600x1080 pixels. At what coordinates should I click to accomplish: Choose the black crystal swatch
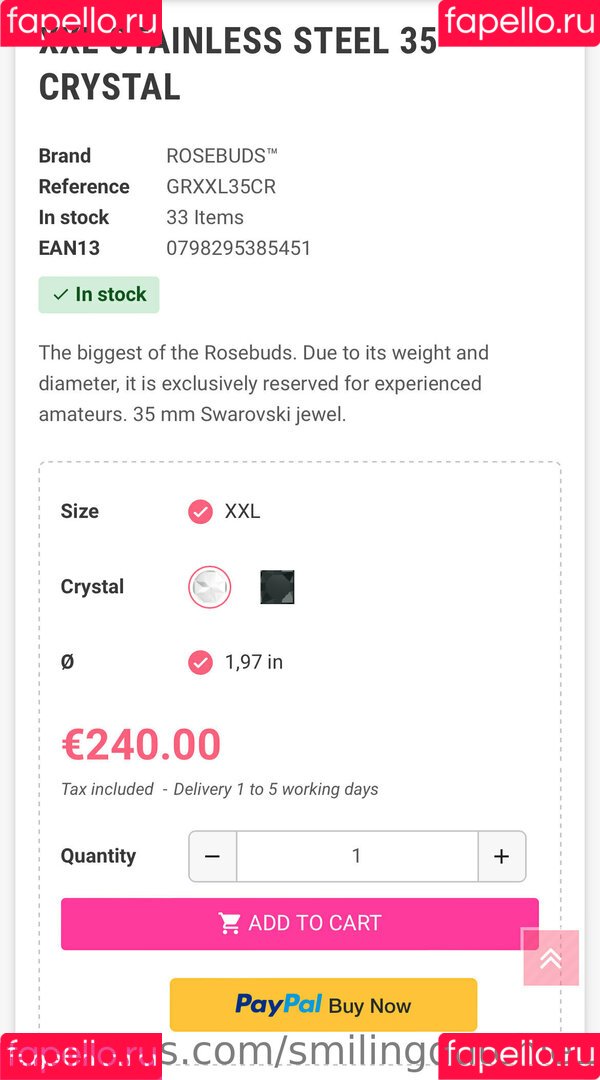(277, 587)
